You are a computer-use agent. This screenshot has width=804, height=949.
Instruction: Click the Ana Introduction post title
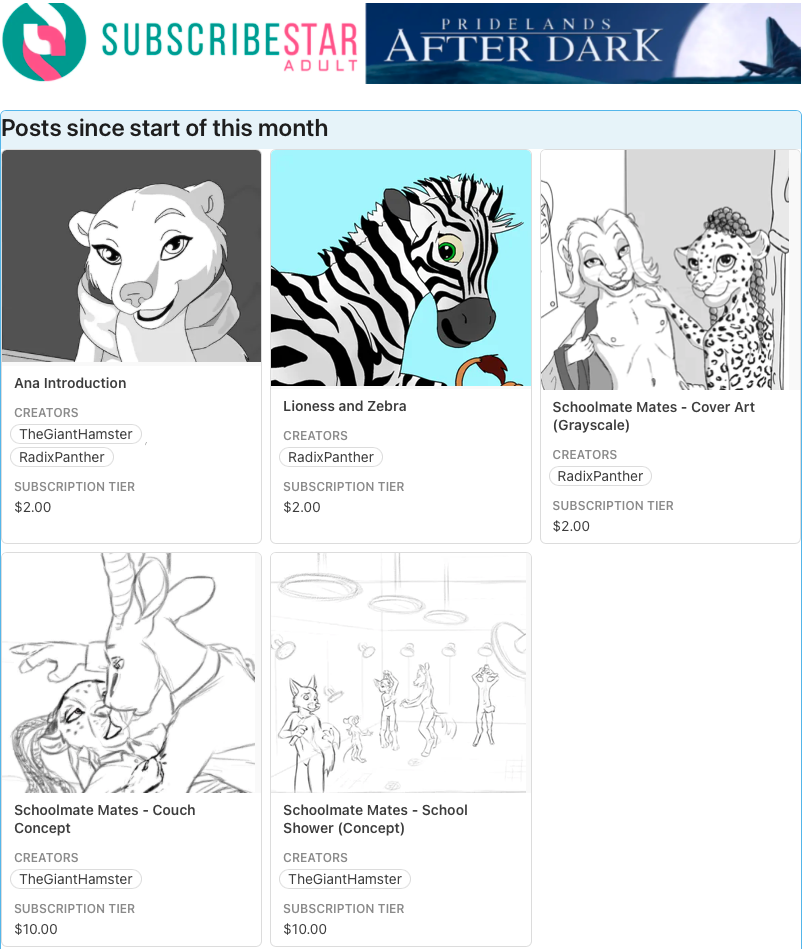[70, 383]
